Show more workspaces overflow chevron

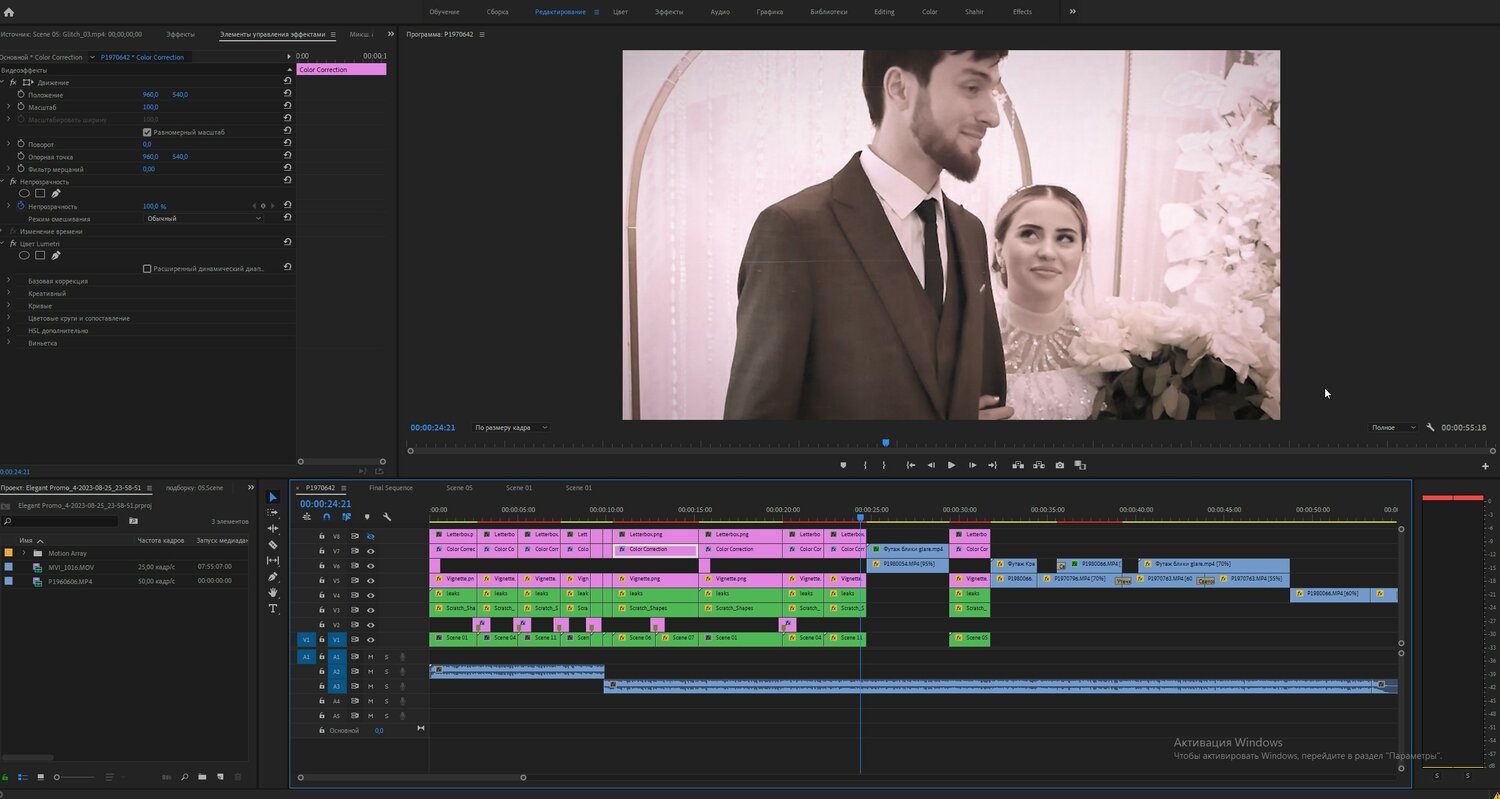coord(1073,11)
